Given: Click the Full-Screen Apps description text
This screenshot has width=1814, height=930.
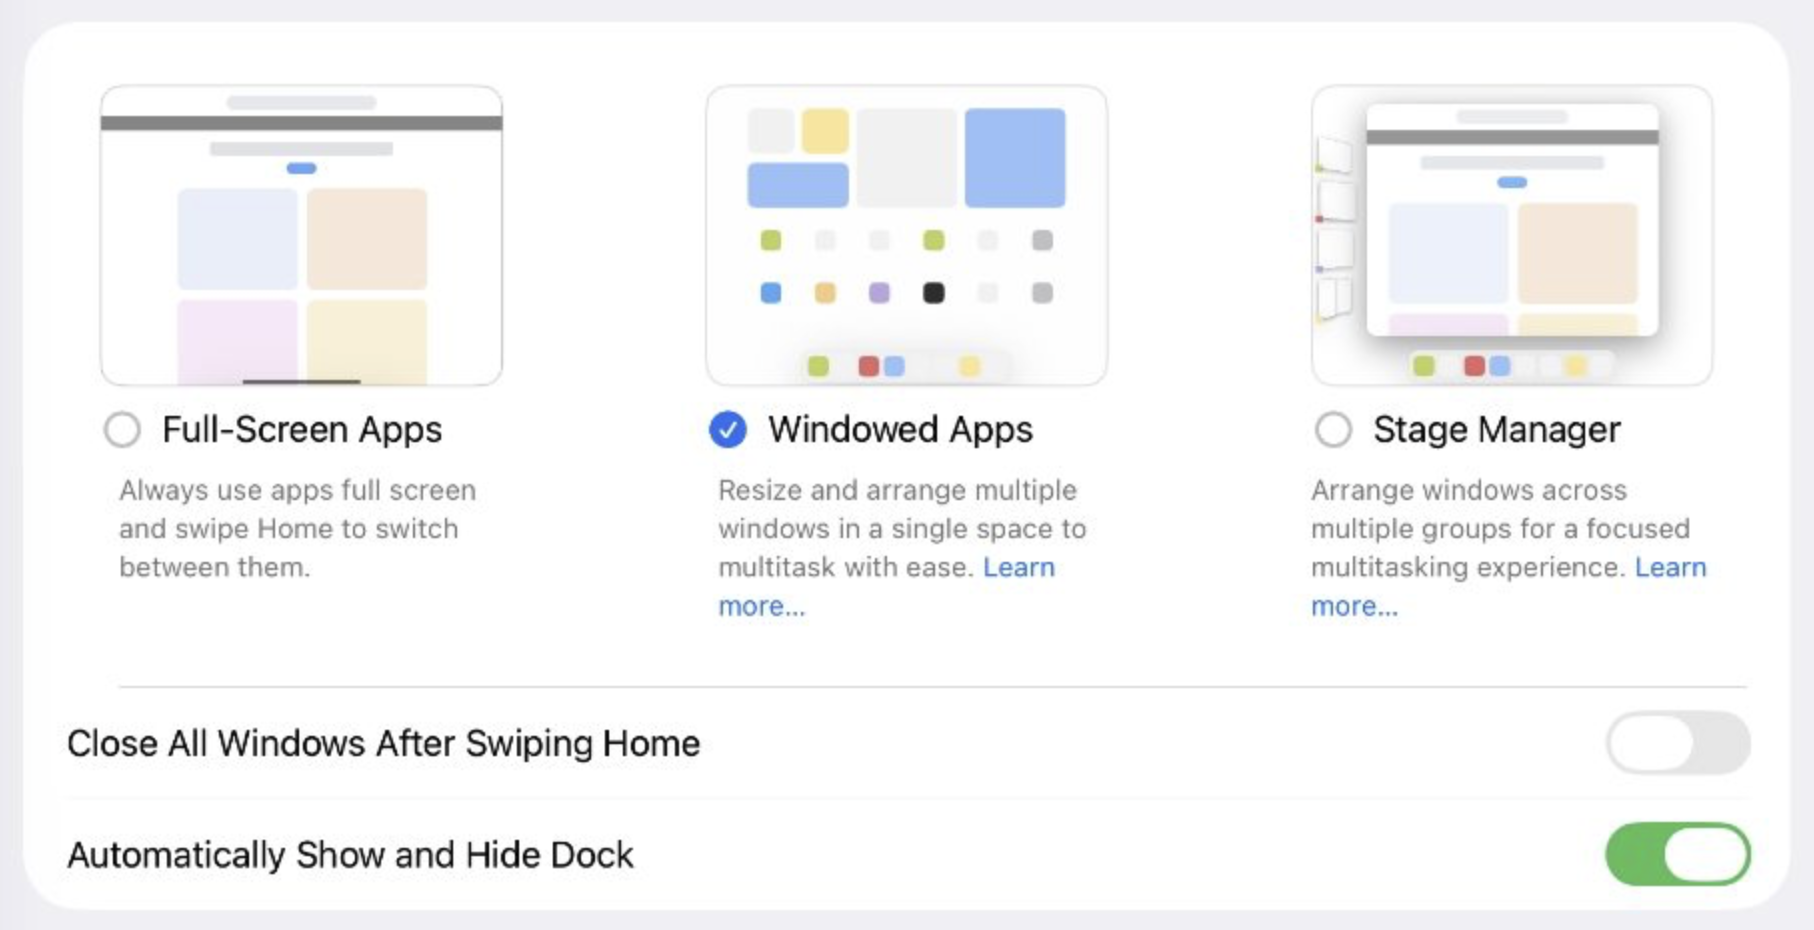Looking at the screenshot, I should pyautogui.click(x=297, y=528).
